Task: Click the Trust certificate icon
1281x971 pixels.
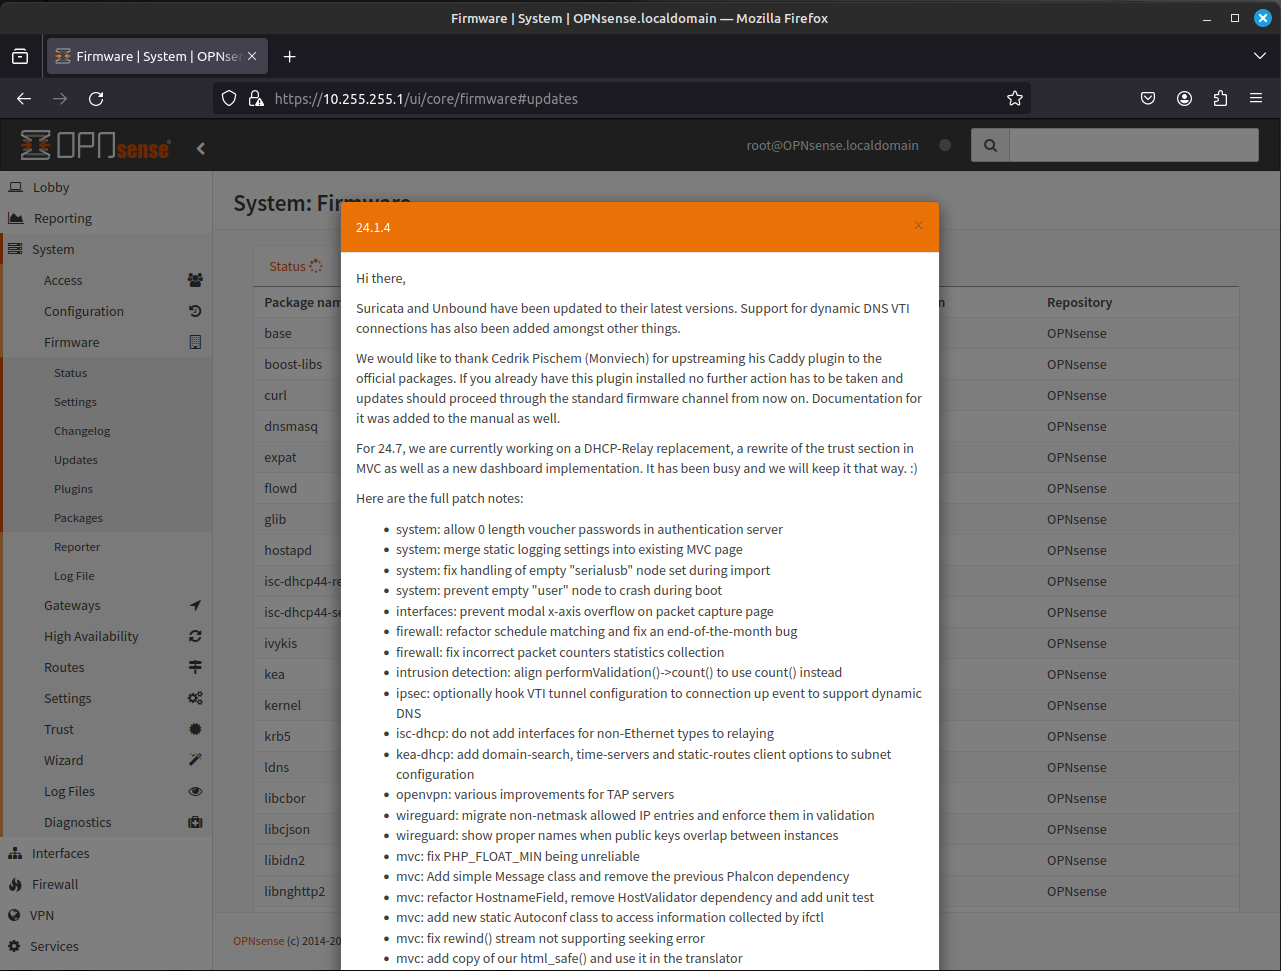Action: click(195, 729)
